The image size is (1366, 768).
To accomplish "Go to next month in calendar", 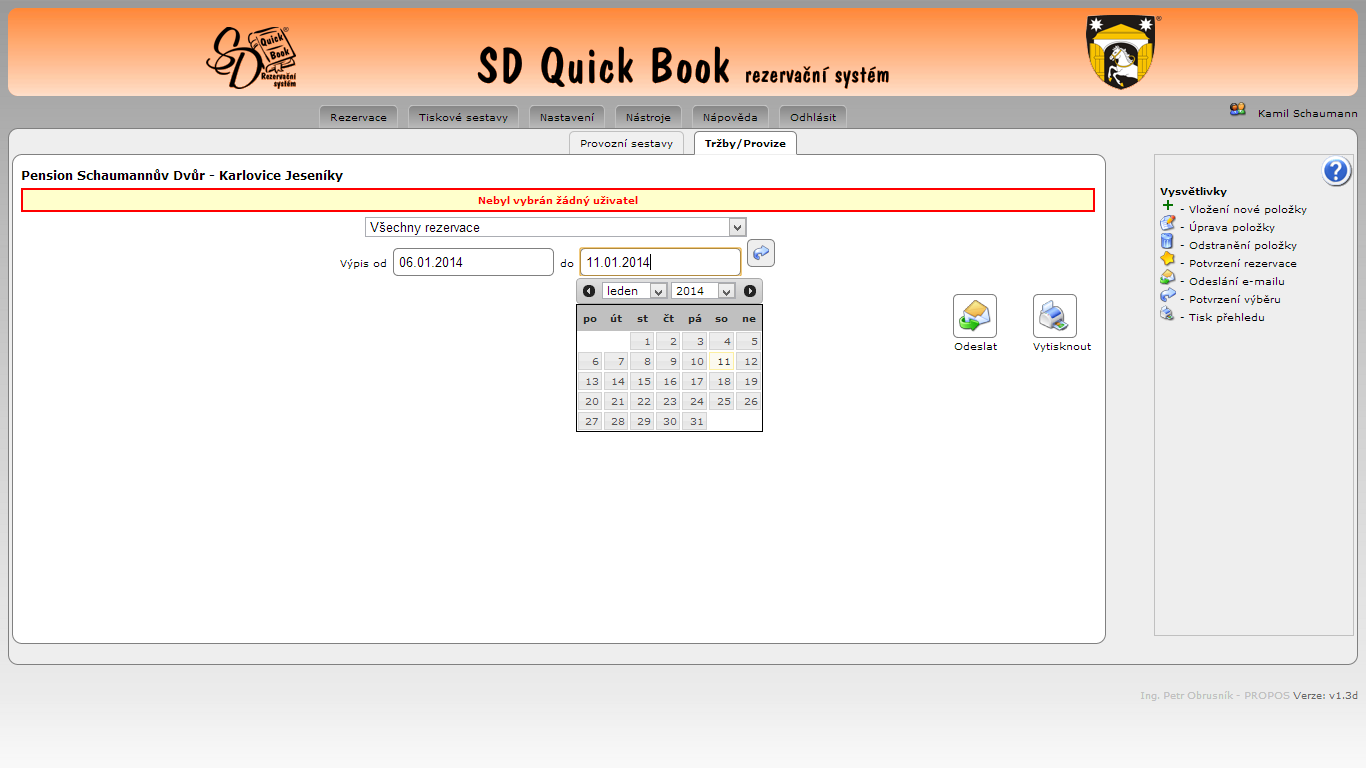I will [750, 291].
